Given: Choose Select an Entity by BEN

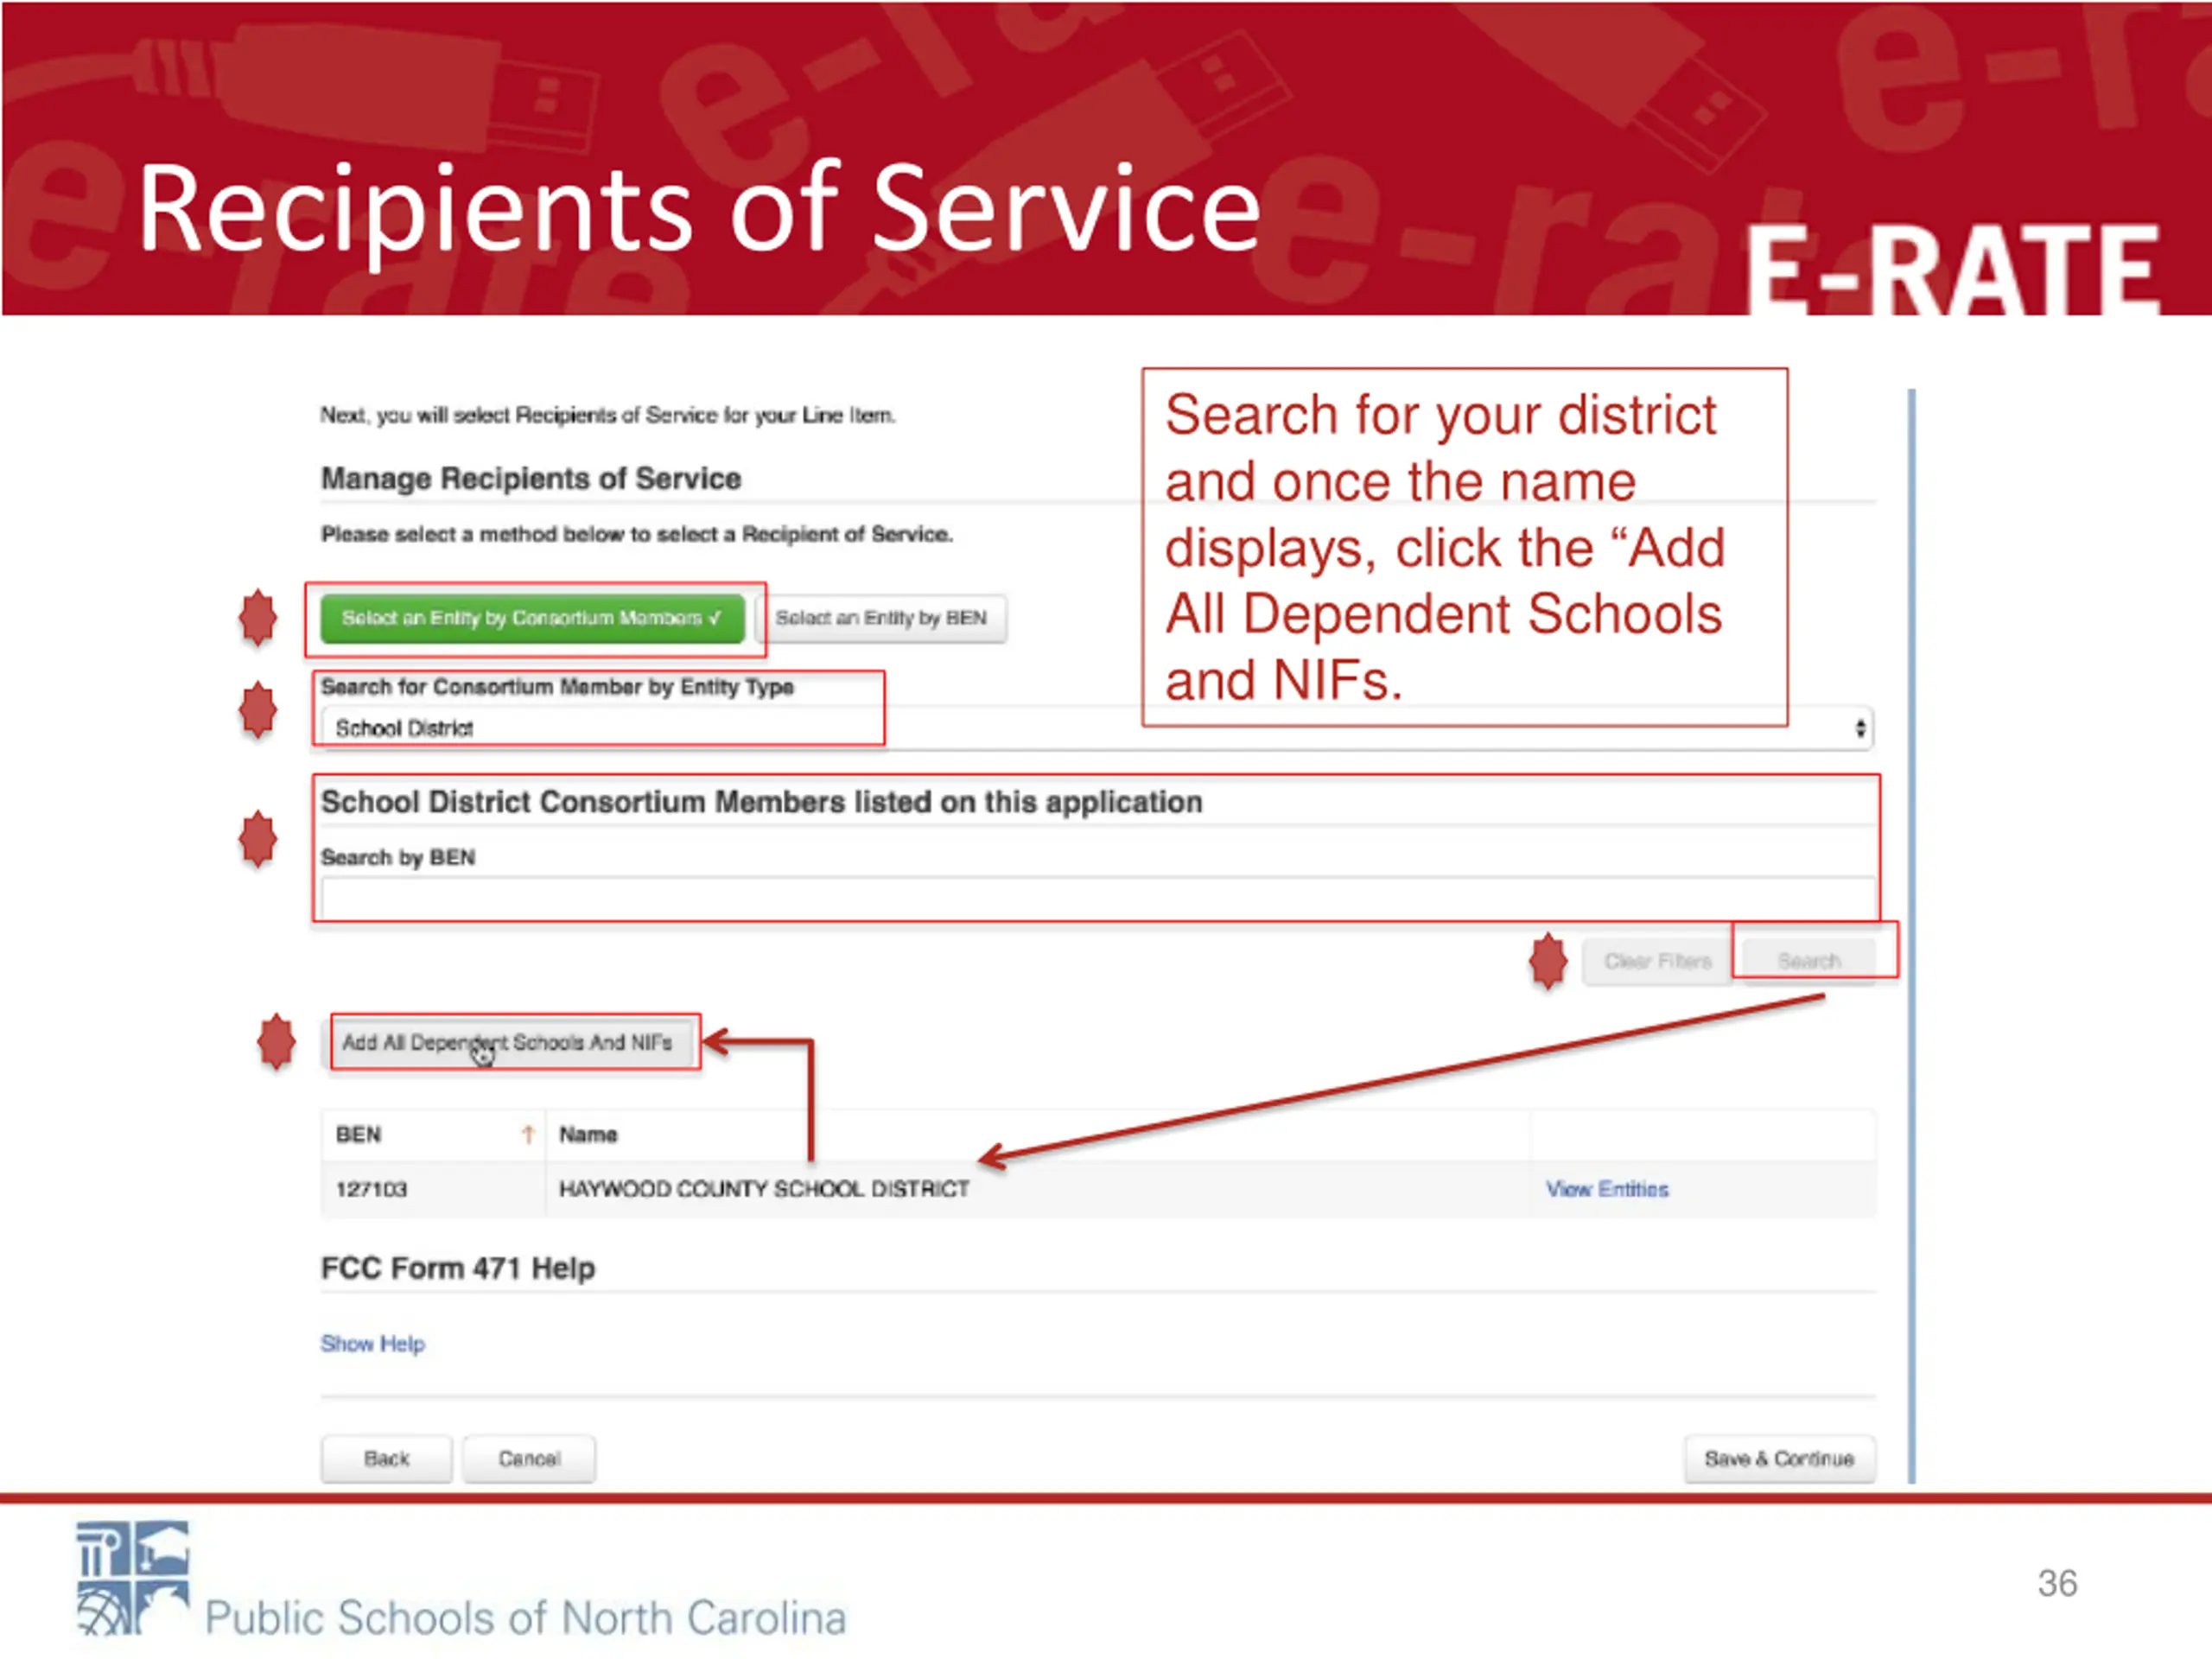Looking at the screenshot, I should coord(881,619).
